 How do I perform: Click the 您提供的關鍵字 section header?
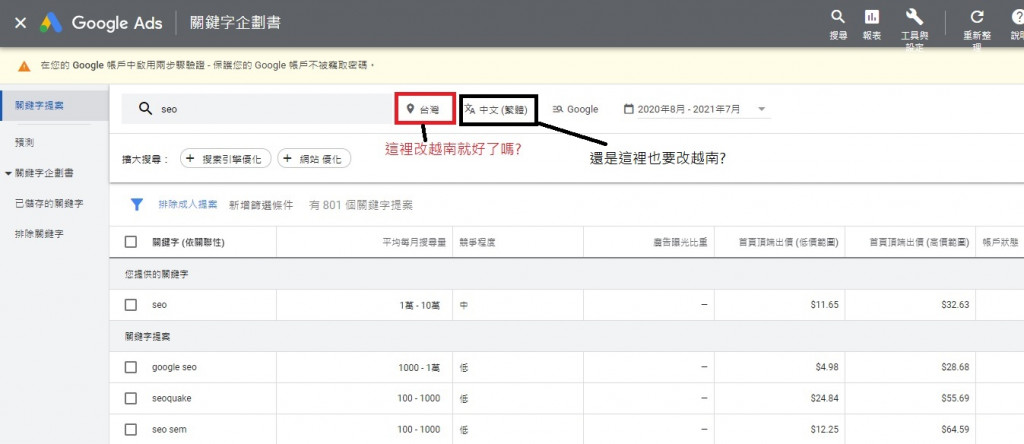(157, 274)
